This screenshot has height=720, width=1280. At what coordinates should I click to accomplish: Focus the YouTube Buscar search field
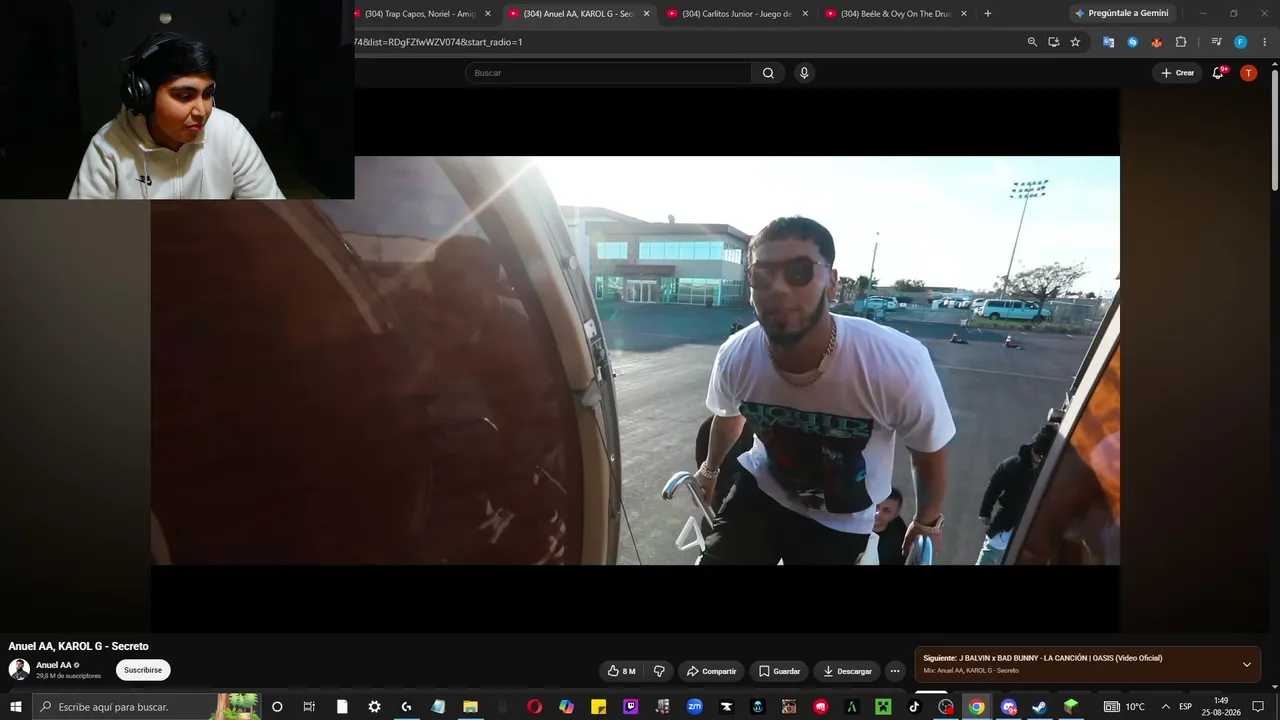point(608,73)
